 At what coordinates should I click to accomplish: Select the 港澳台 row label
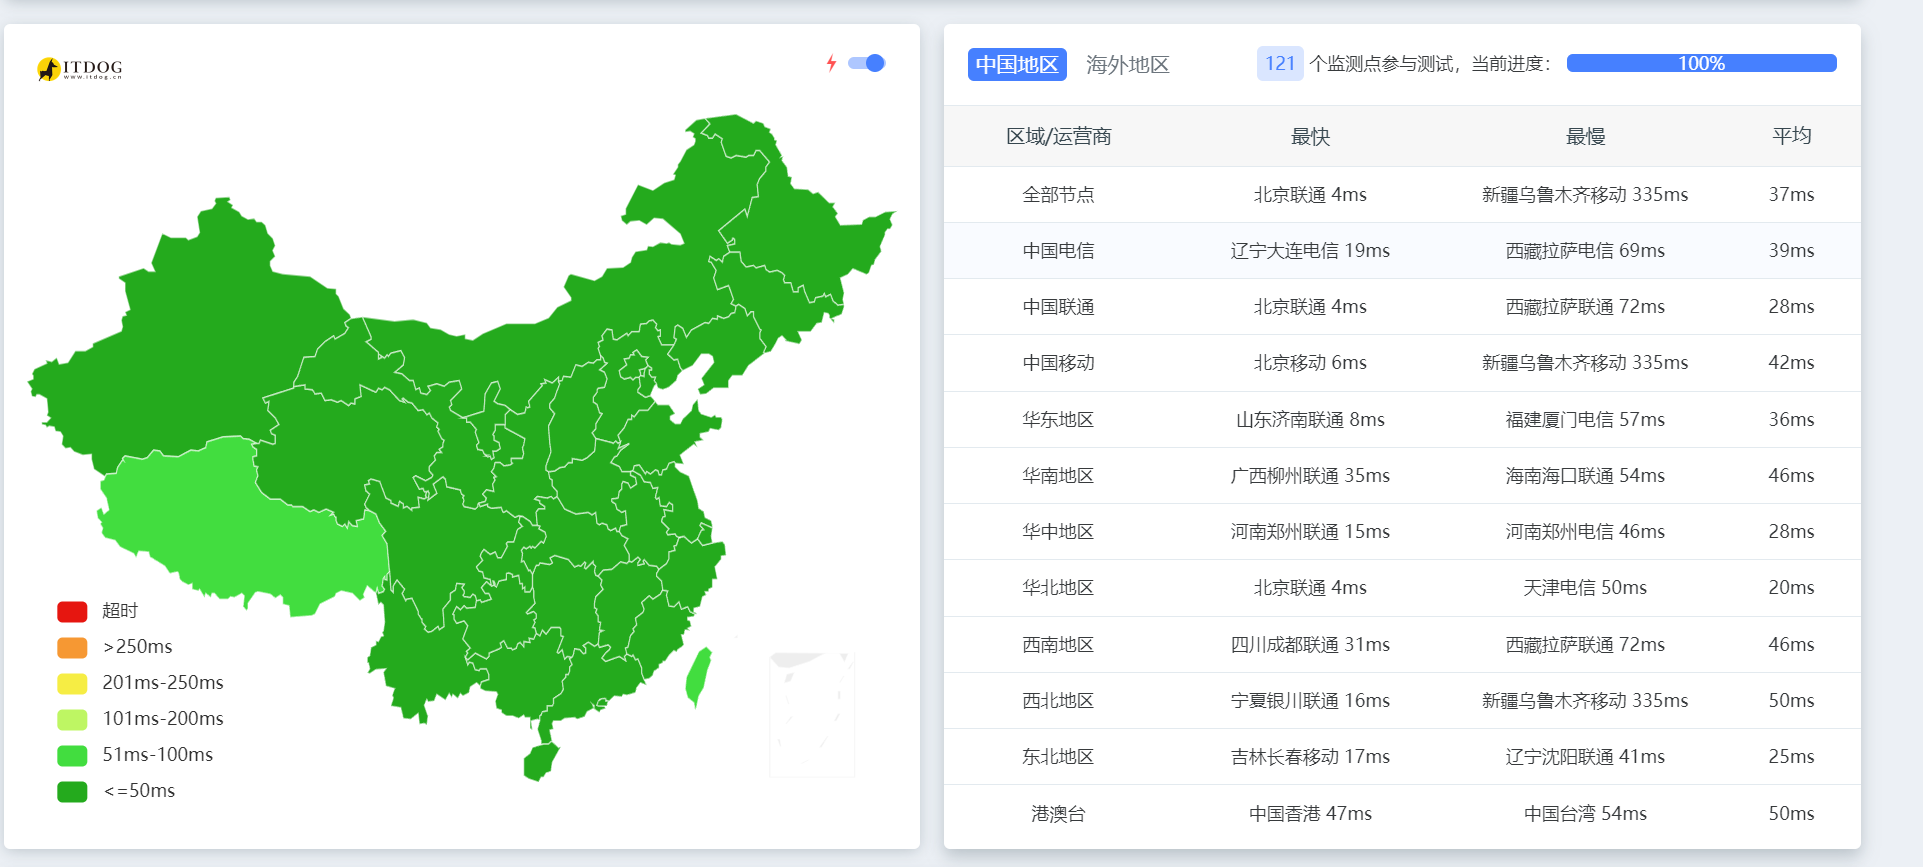coord(1058,813)
